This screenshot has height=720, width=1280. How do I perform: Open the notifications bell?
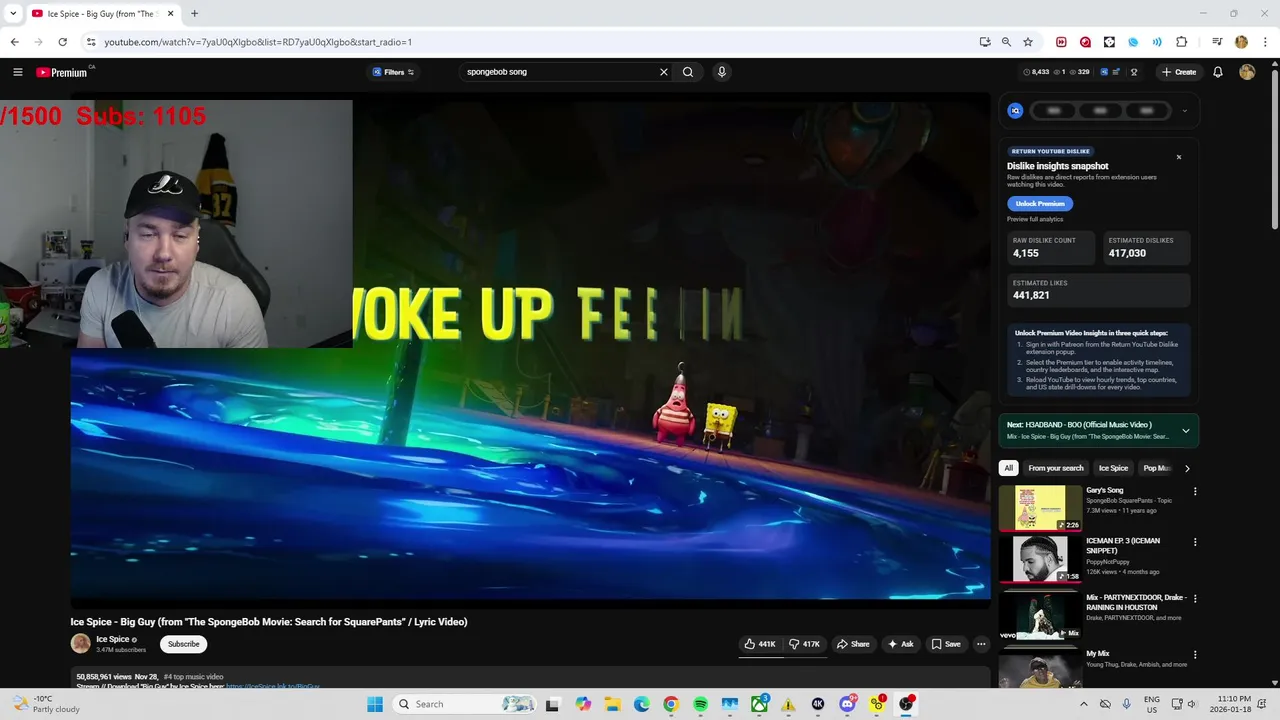[x=1218, y=72]
